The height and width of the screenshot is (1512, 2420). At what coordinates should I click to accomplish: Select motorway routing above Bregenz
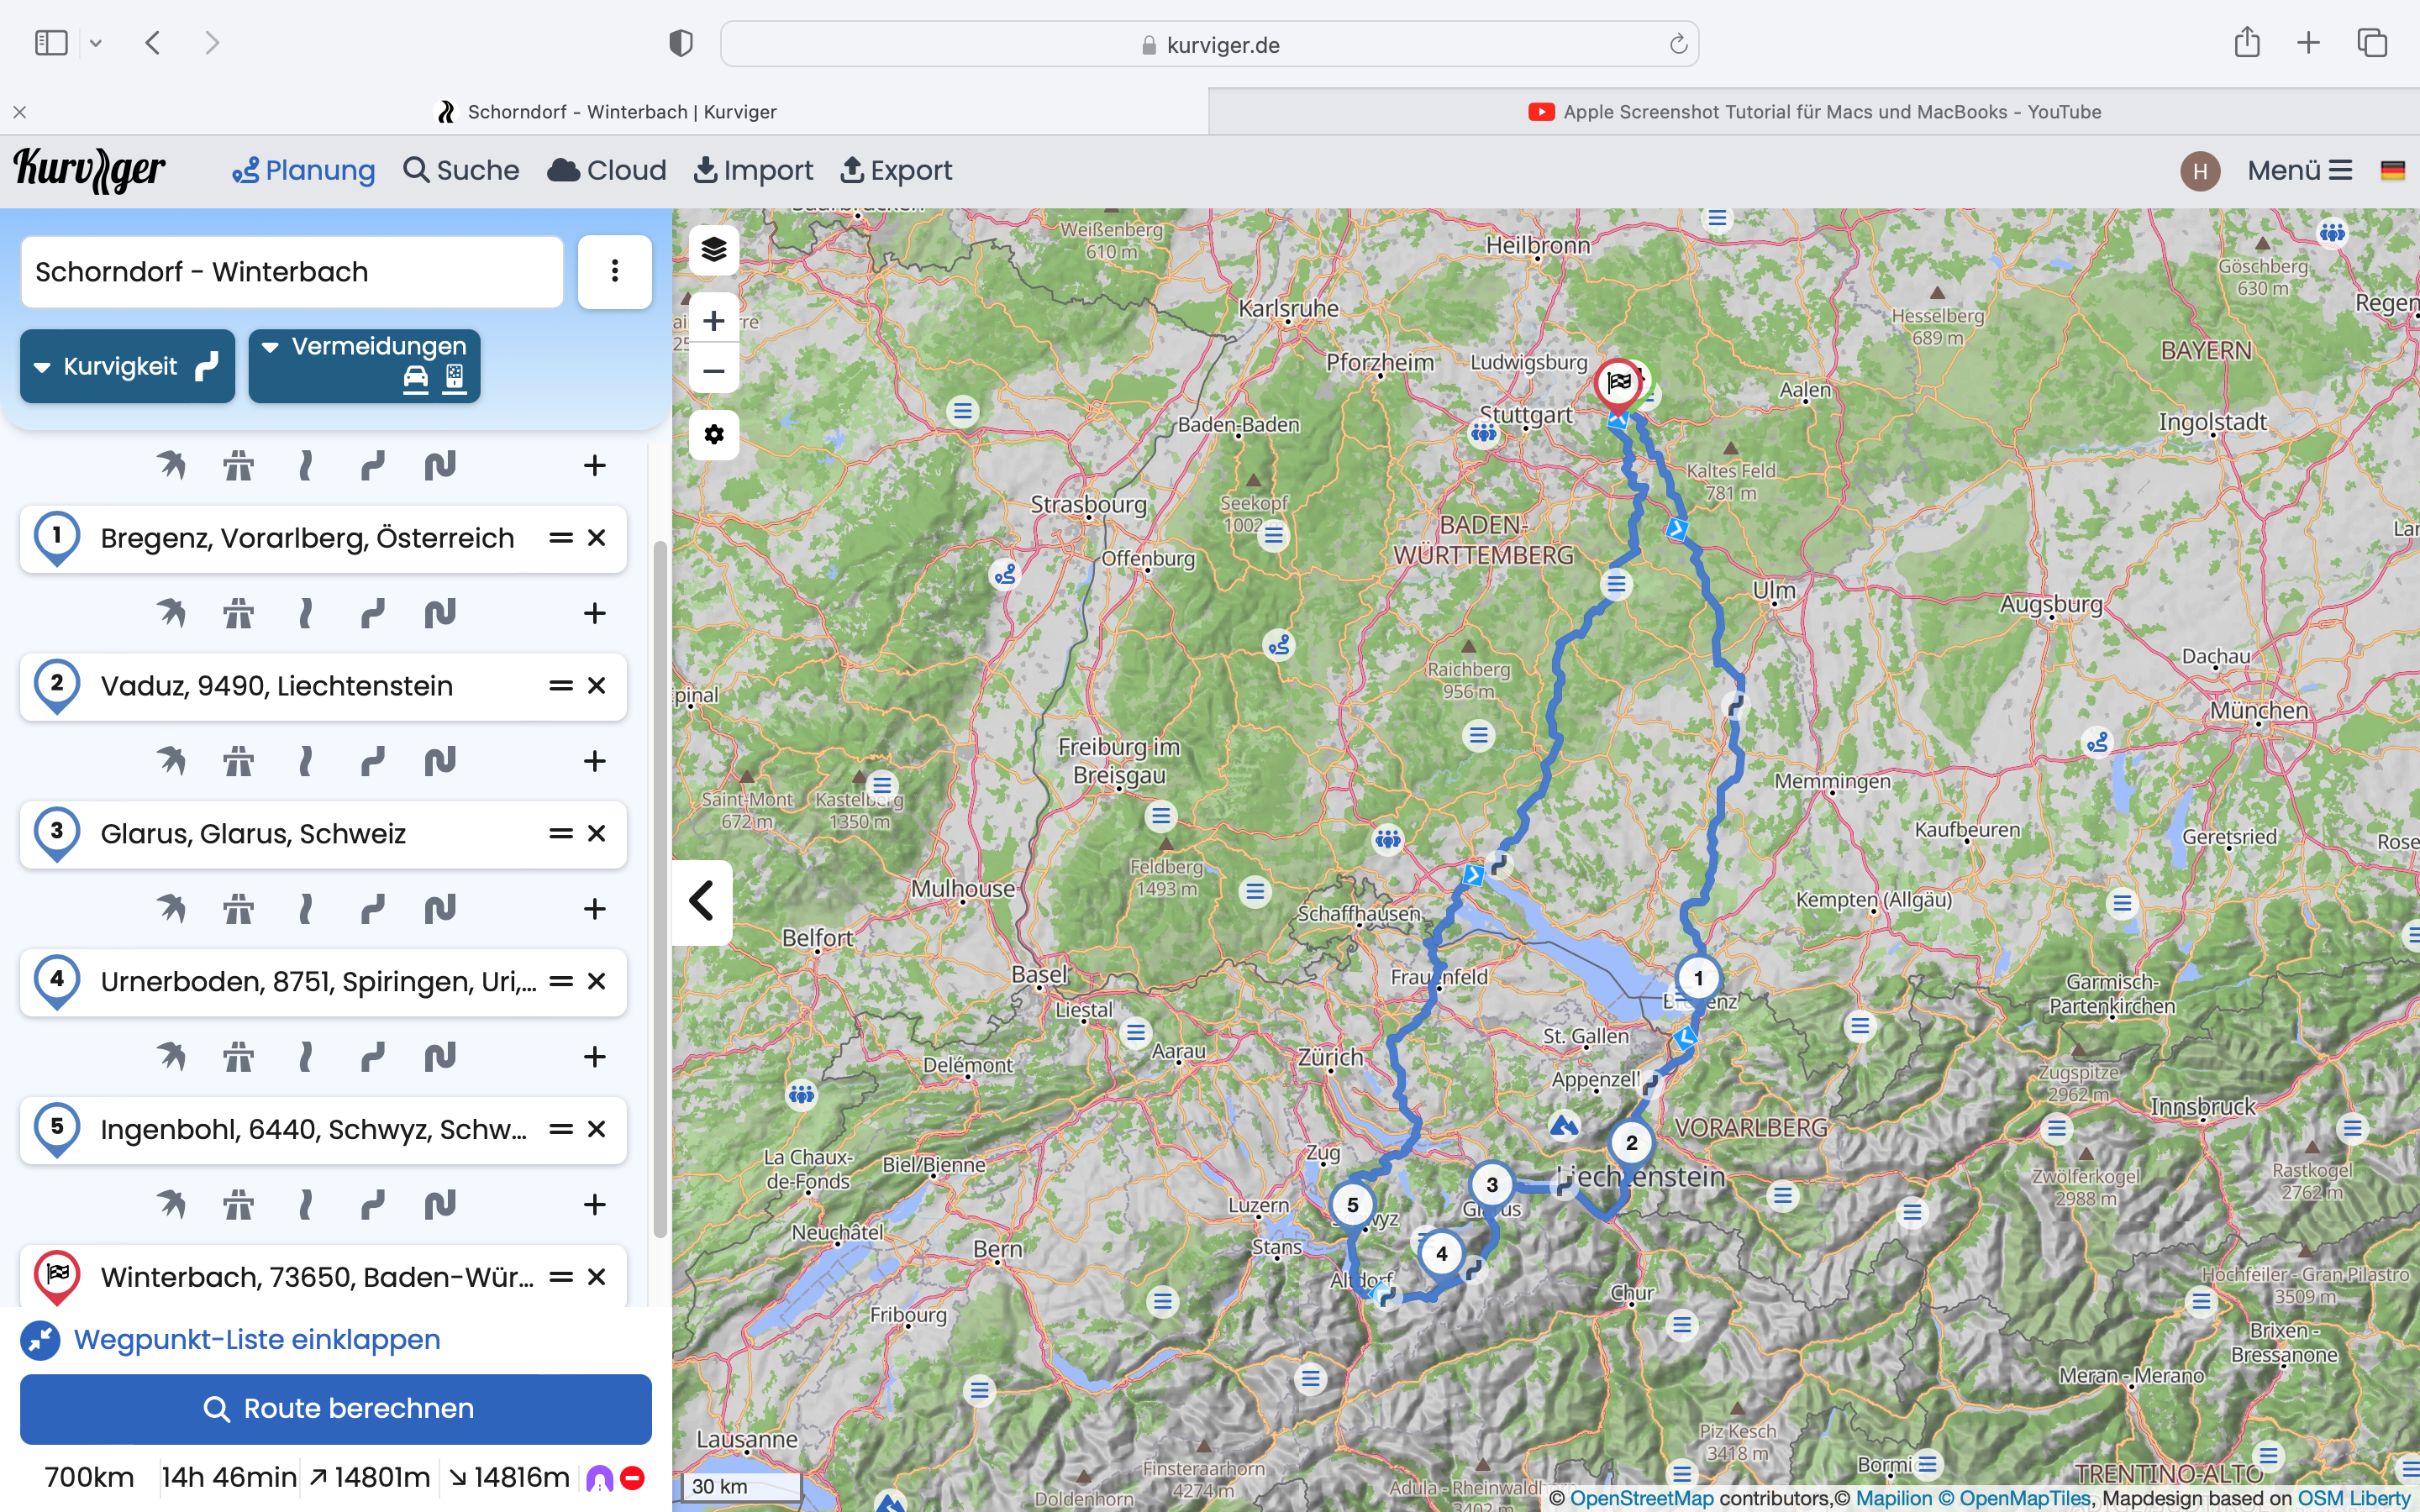pyautogui.click(x=238, y=465)
